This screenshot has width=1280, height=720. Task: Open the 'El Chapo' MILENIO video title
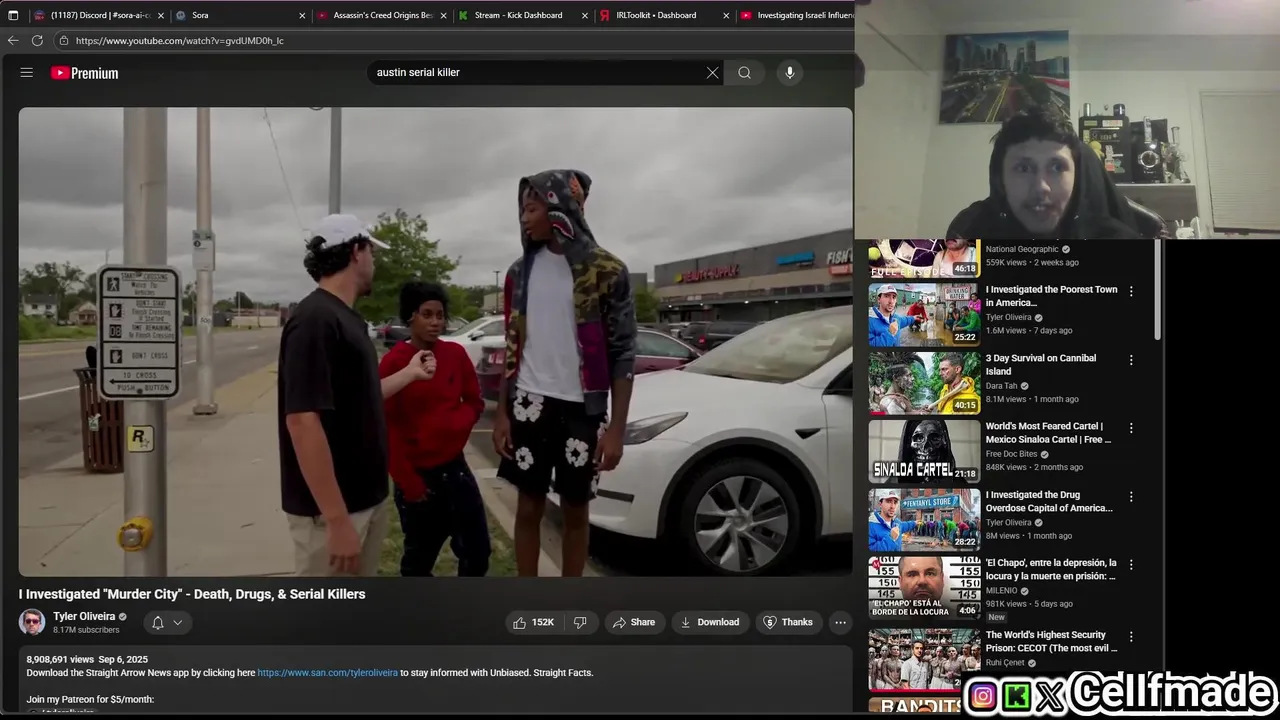(1051, 569)
